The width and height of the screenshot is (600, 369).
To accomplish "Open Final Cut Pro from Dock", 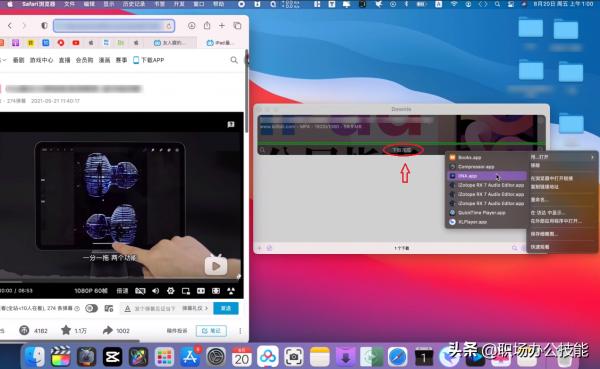I will pyautogui.click(x=60, y=358).
